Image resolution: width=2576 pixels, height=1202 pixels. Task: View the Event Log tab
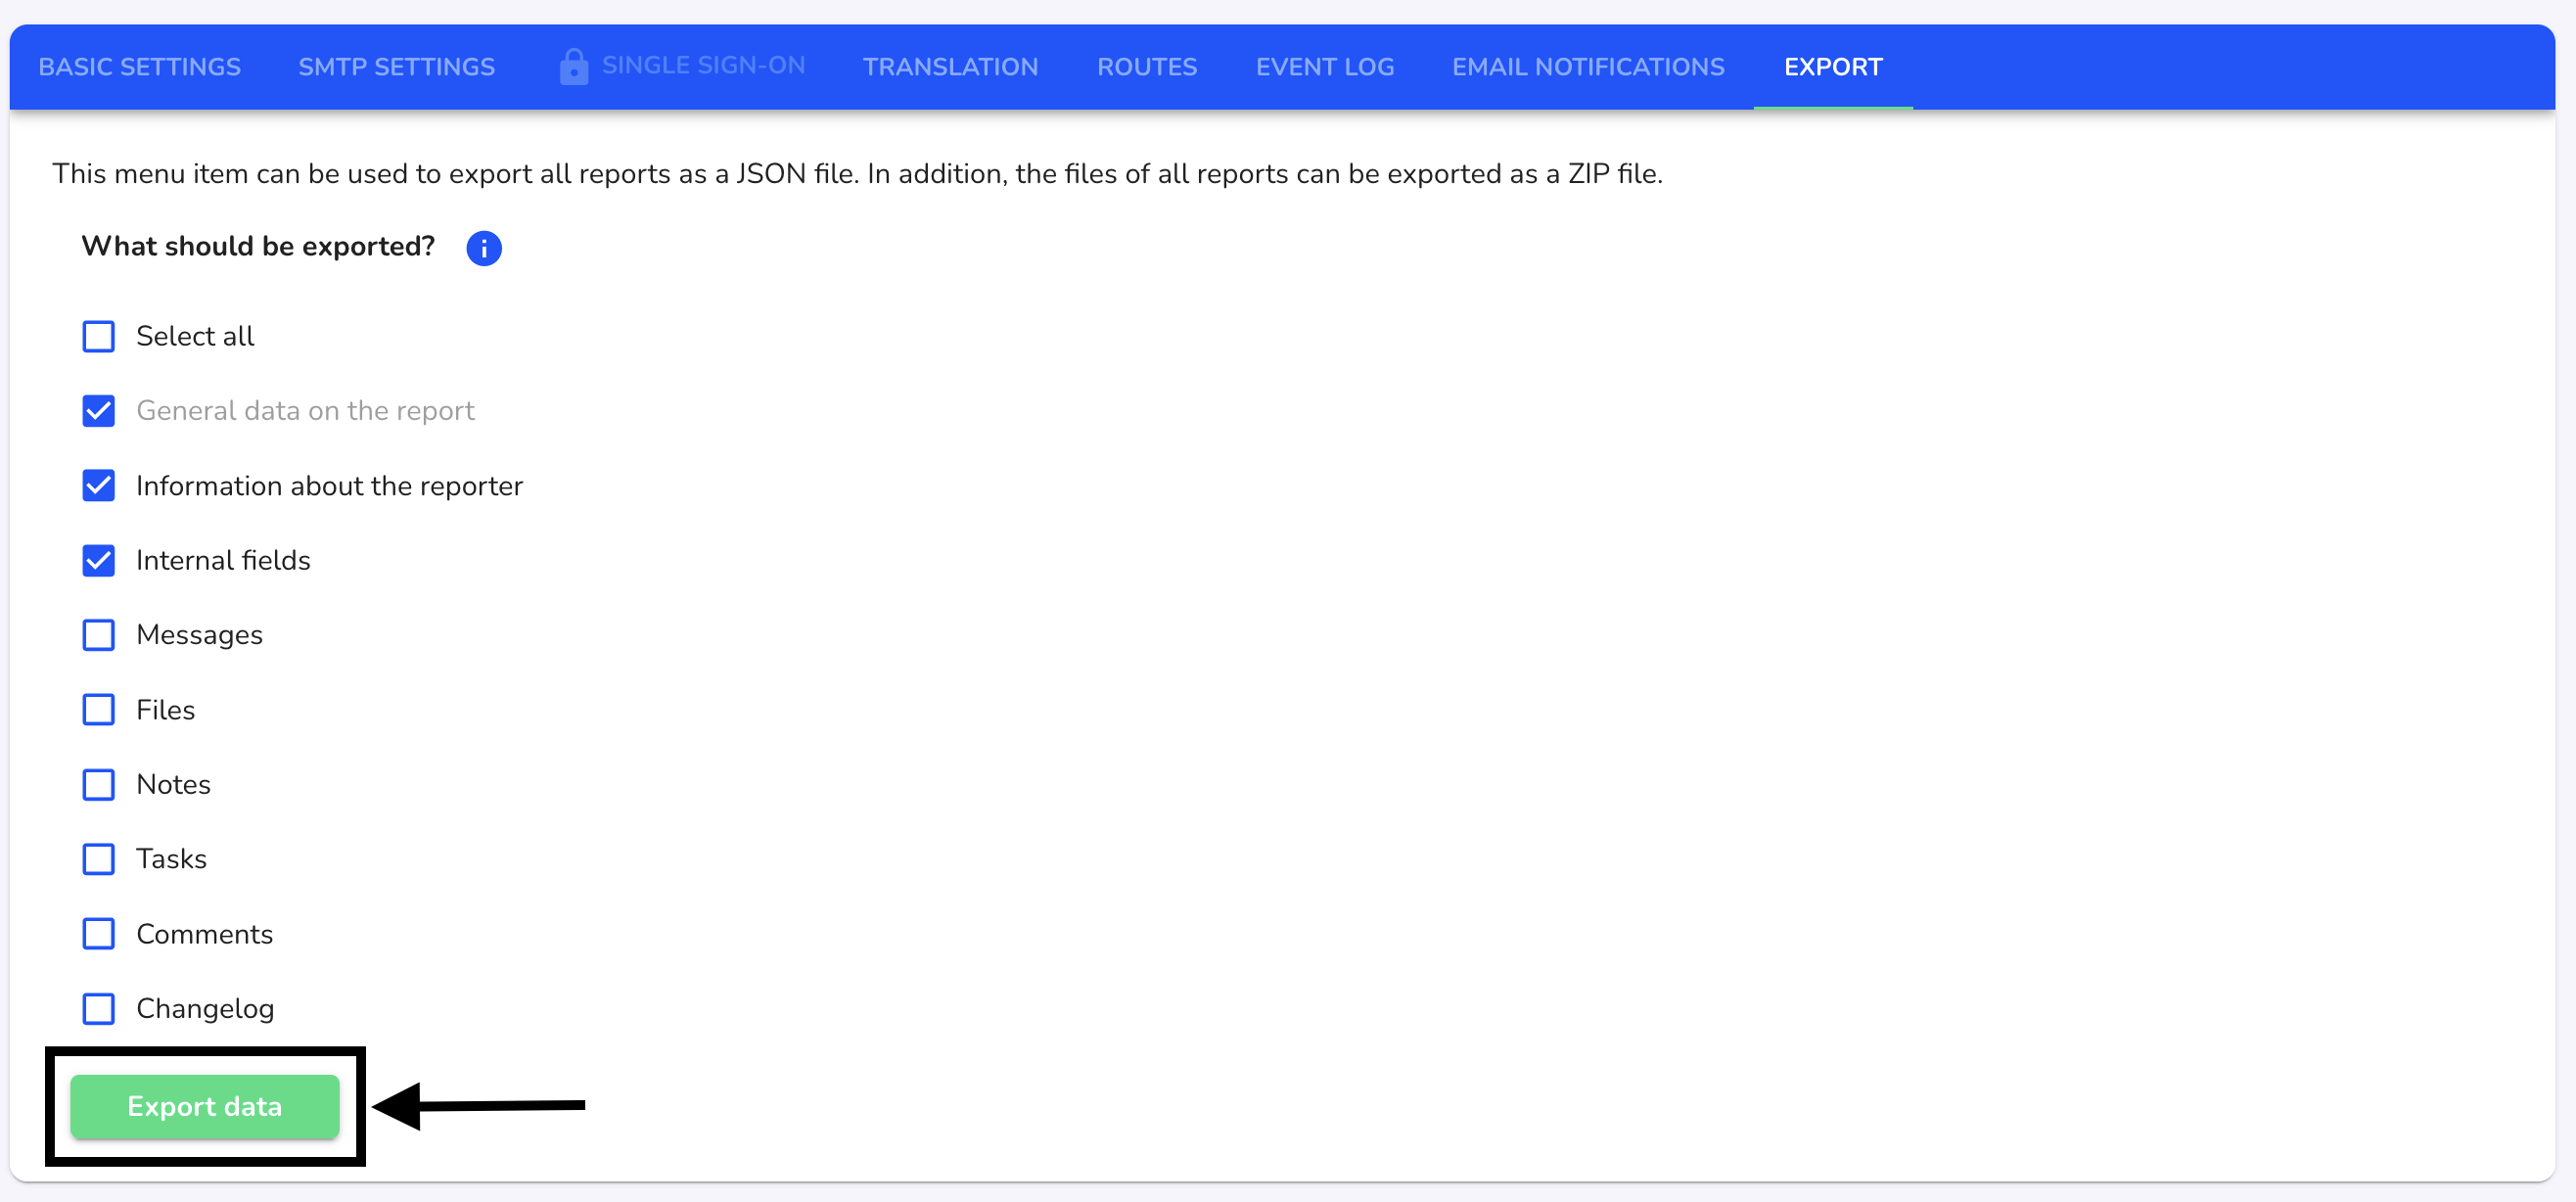pyautogui.click(x=1324, y=67)
